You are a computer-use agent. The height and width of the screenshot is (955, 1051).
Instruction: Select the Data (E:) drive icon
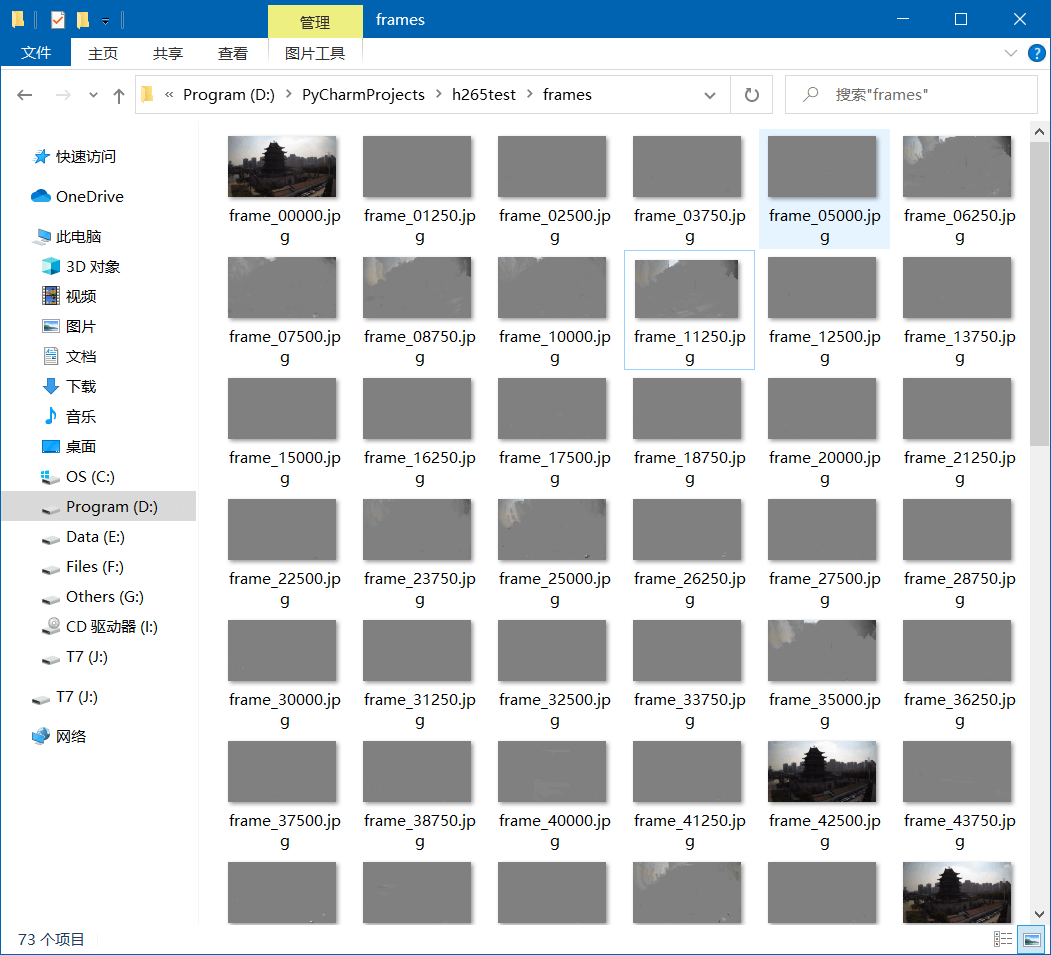pos(51,538)
